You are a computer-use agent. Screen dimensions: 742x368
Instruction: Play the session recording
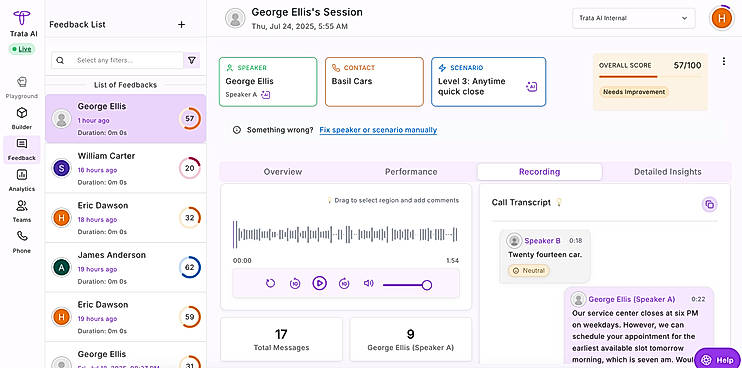click(319, 283)
